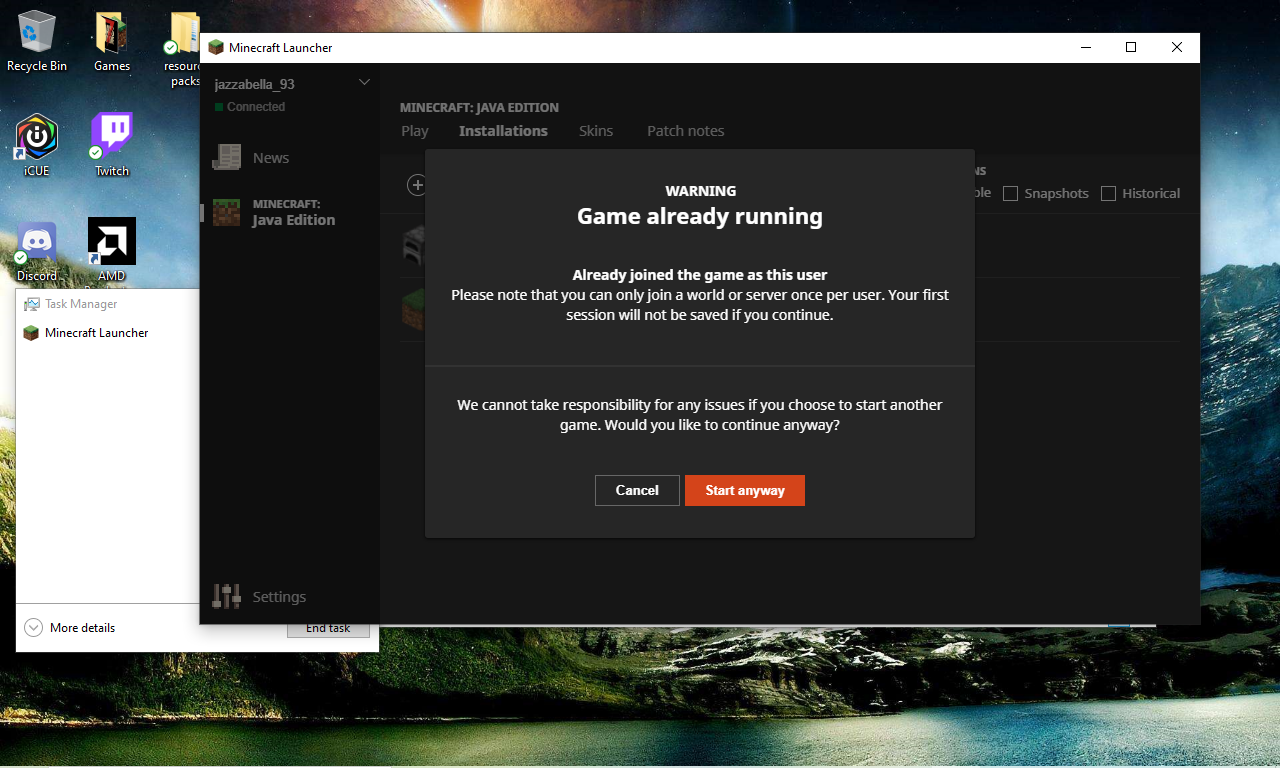
Task: Launch the Discord desktop shortcut
Action: pyautogui.click(x=37, y=250)
